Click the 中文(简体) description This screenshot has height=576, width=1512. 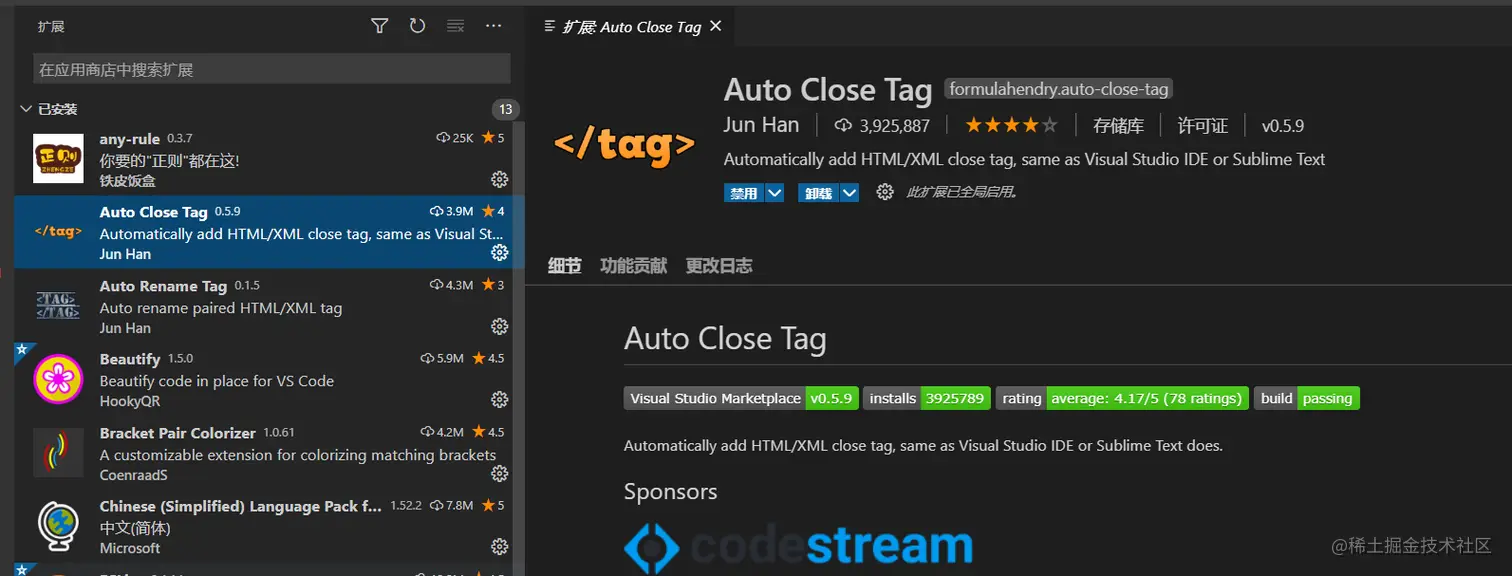coord(135,528)
